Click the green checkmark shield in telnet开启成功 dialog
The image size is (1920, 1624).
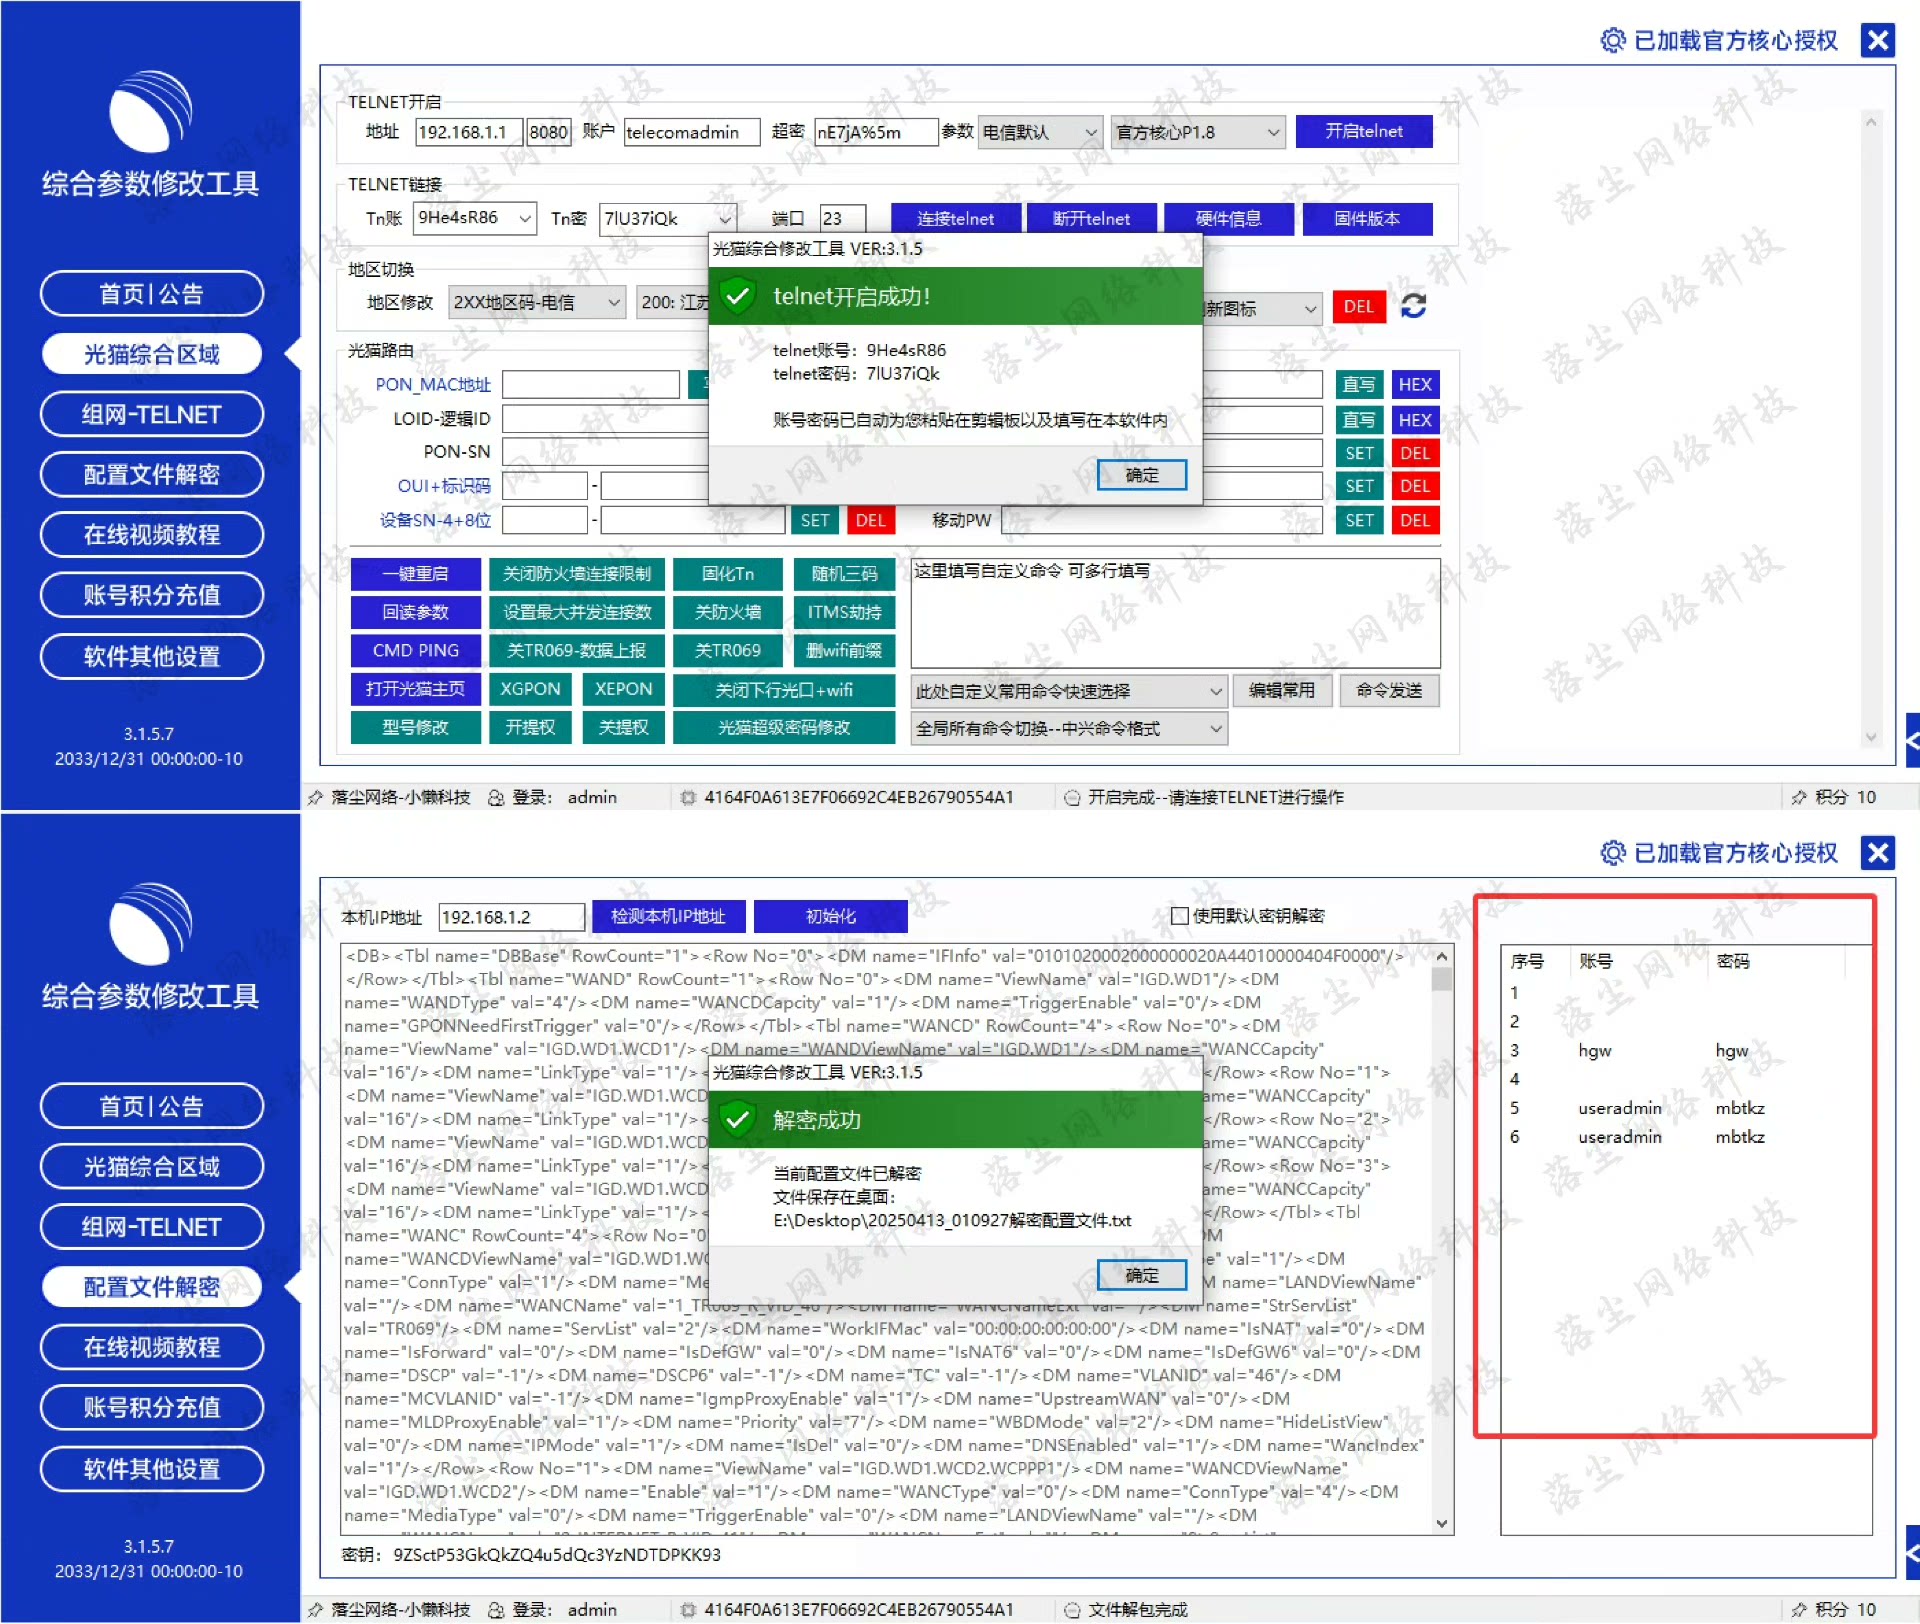coord(738,296)
